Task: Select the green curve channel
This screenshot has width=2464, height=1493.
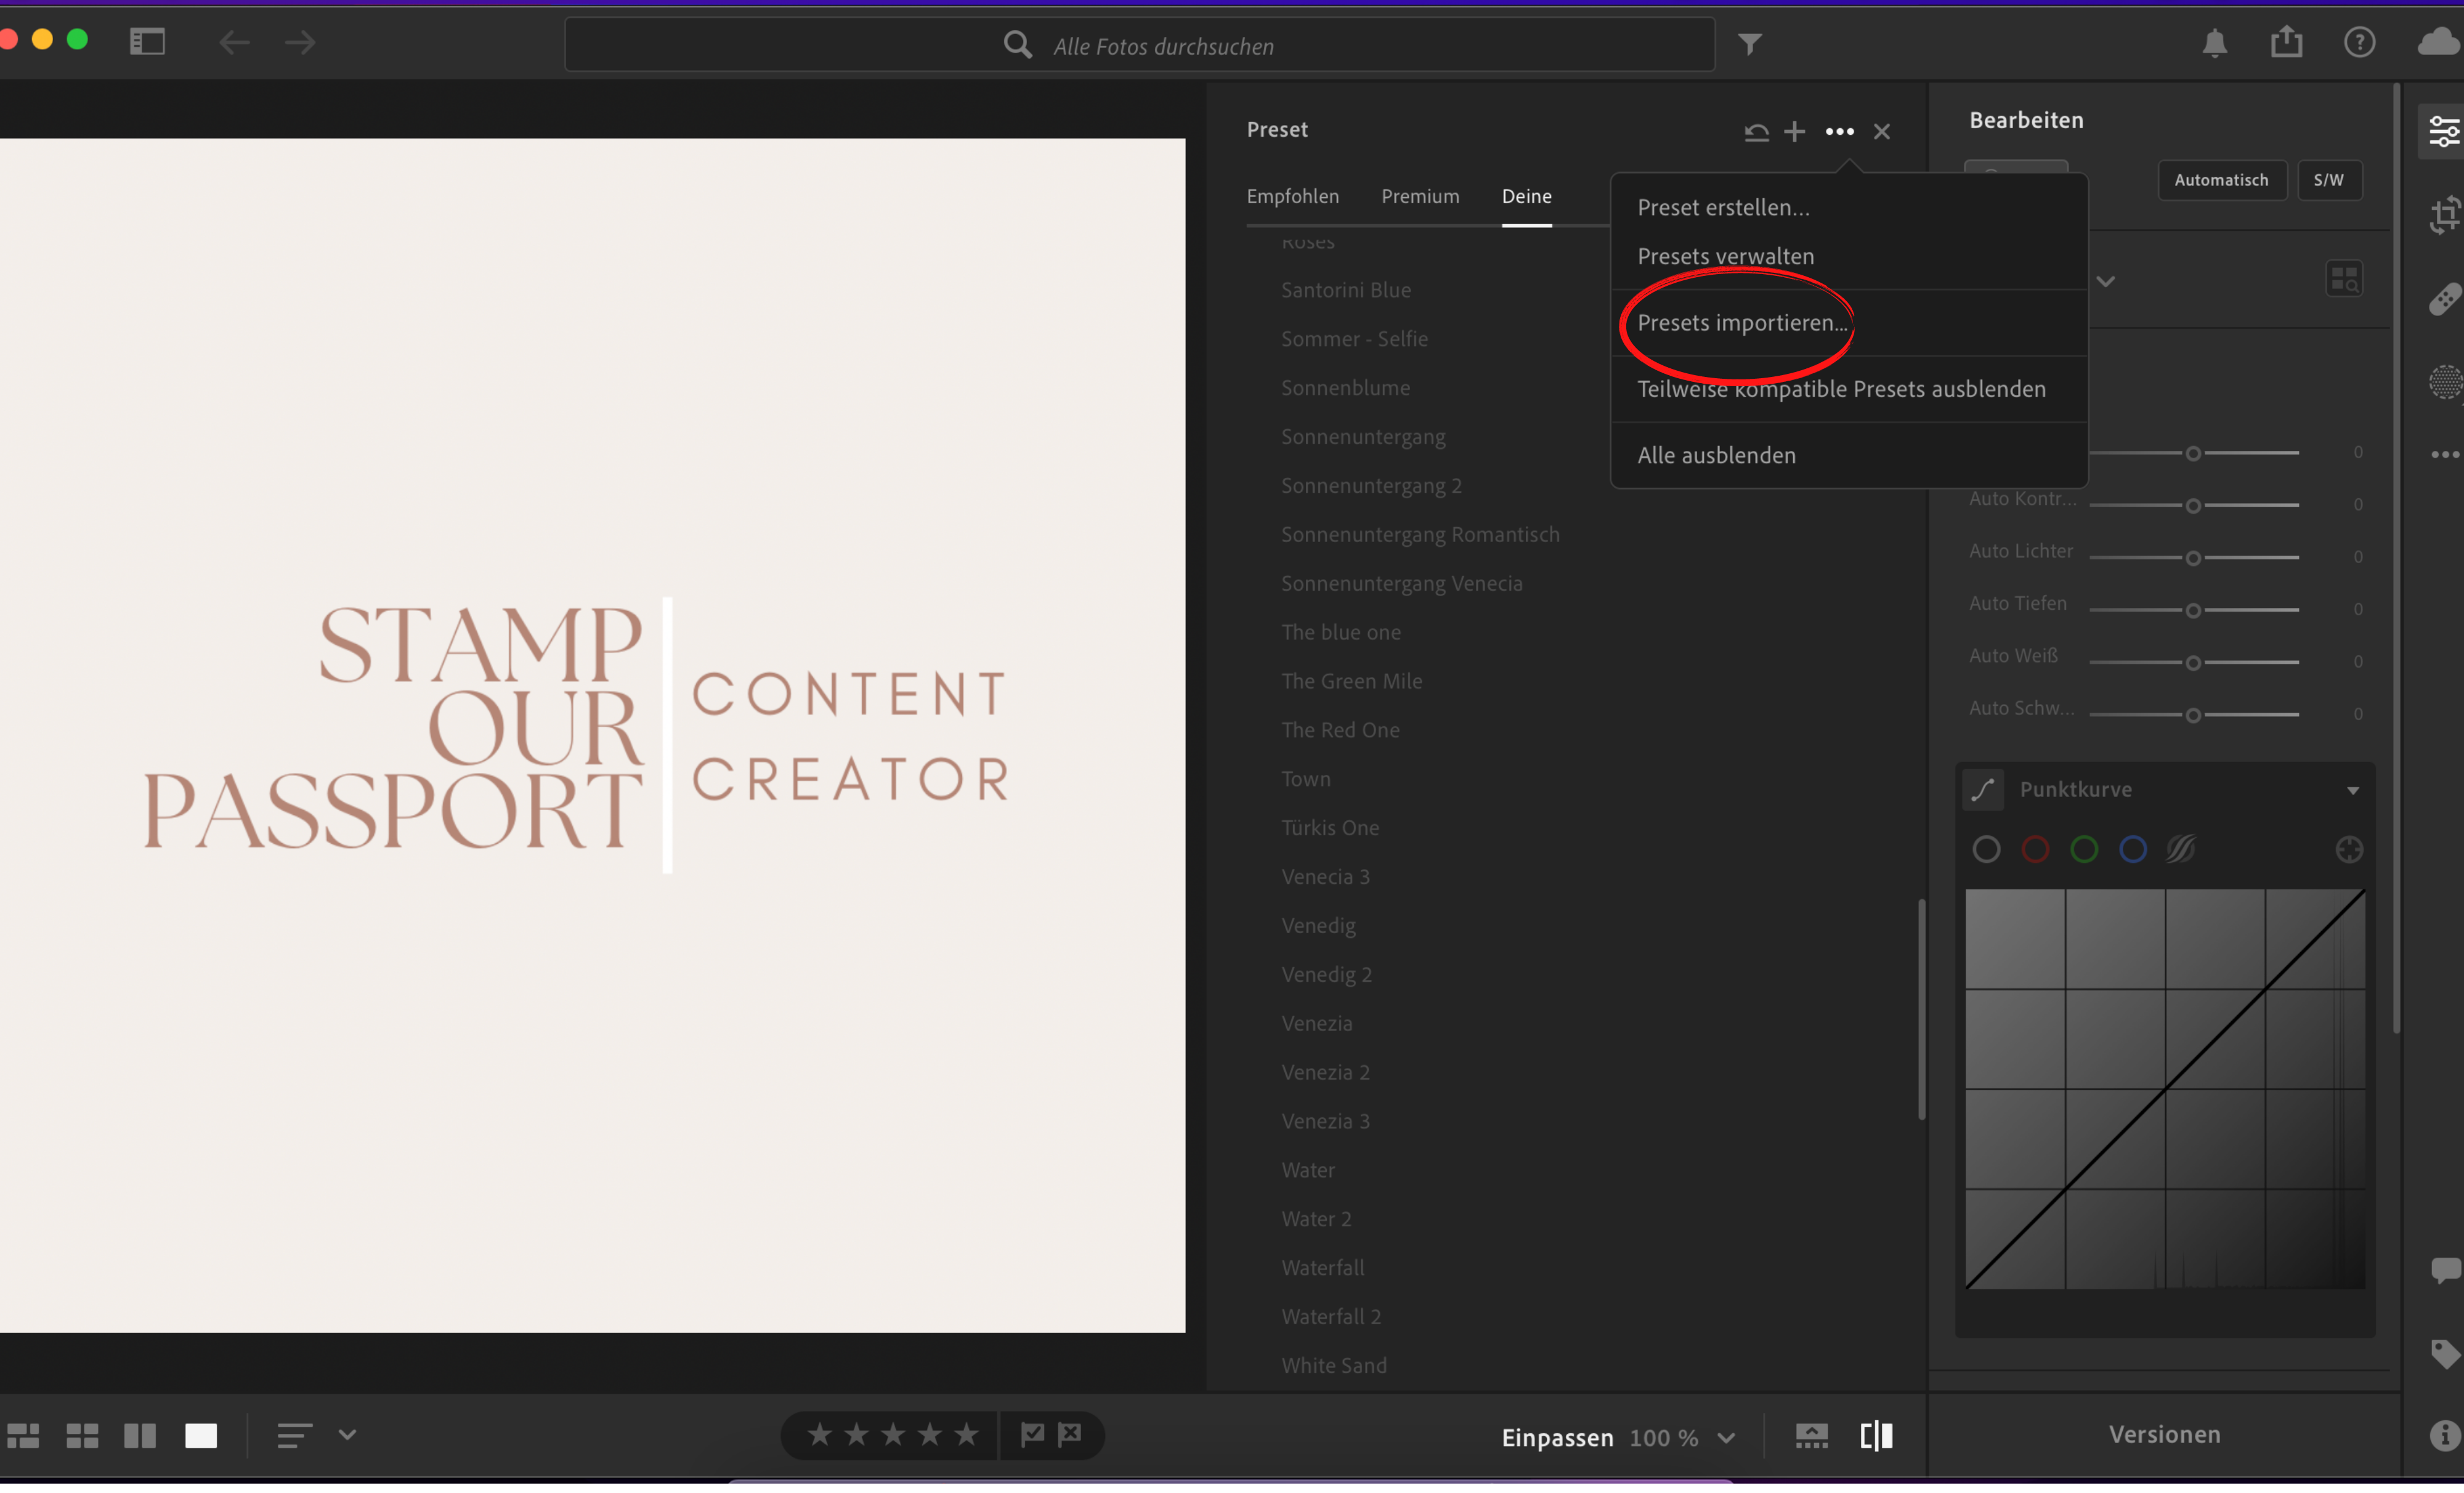Action: pyautogui.click(x=2085, y=850)
